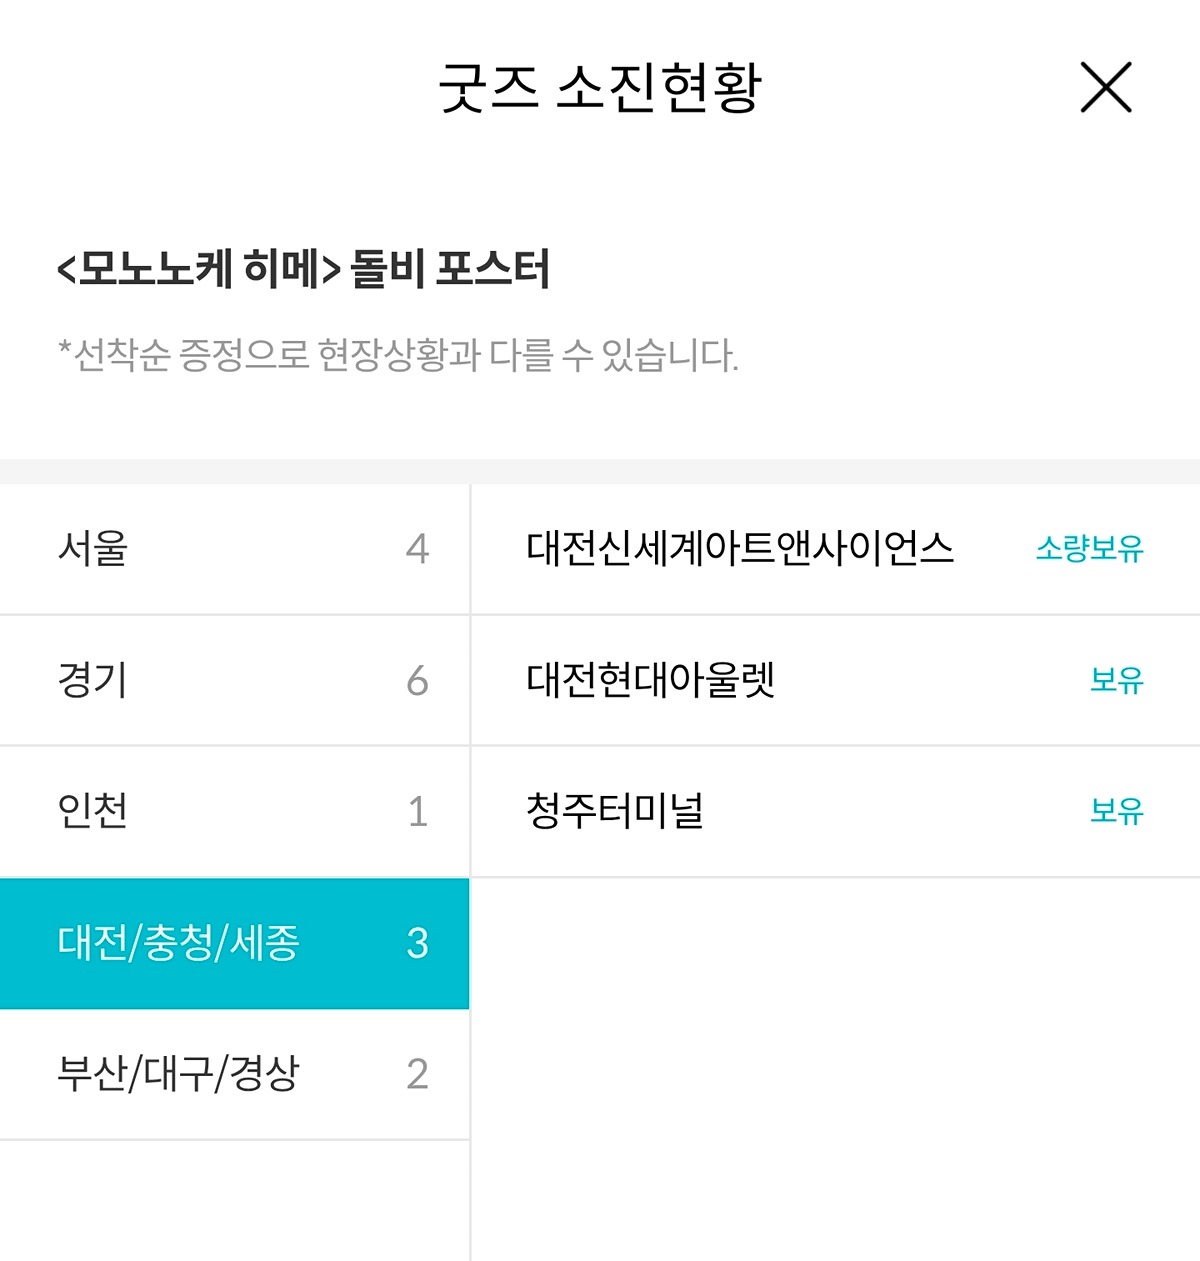Screen dimensions: 1200x1261
Task: Click the 모노노케 히메 돌비 포스터 heading
Action: (x=304, y=269)
